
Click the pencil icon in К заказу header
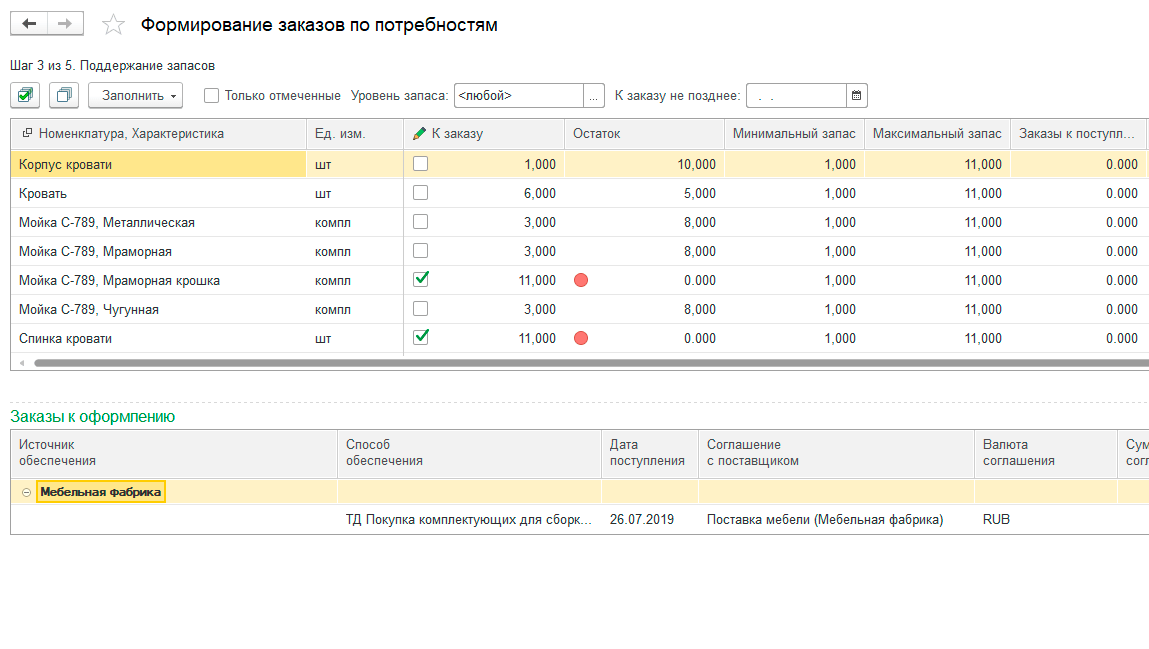point(419,133)
